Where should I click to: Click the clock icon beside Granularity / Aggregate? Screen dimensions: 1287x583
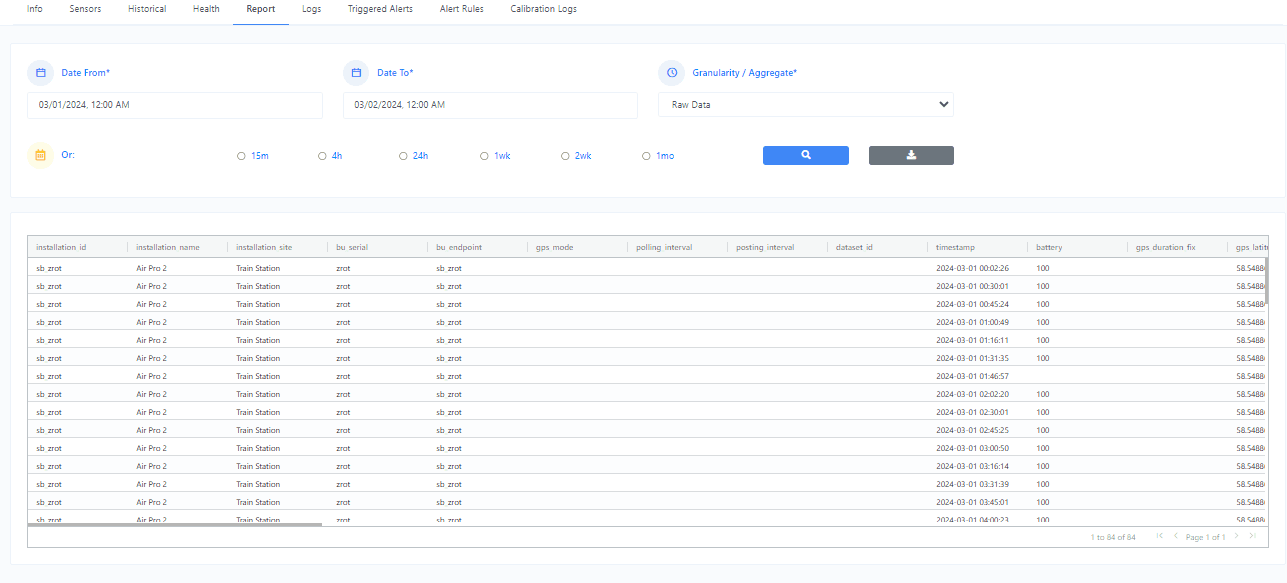pyautogui.click(x=672, y=73)
